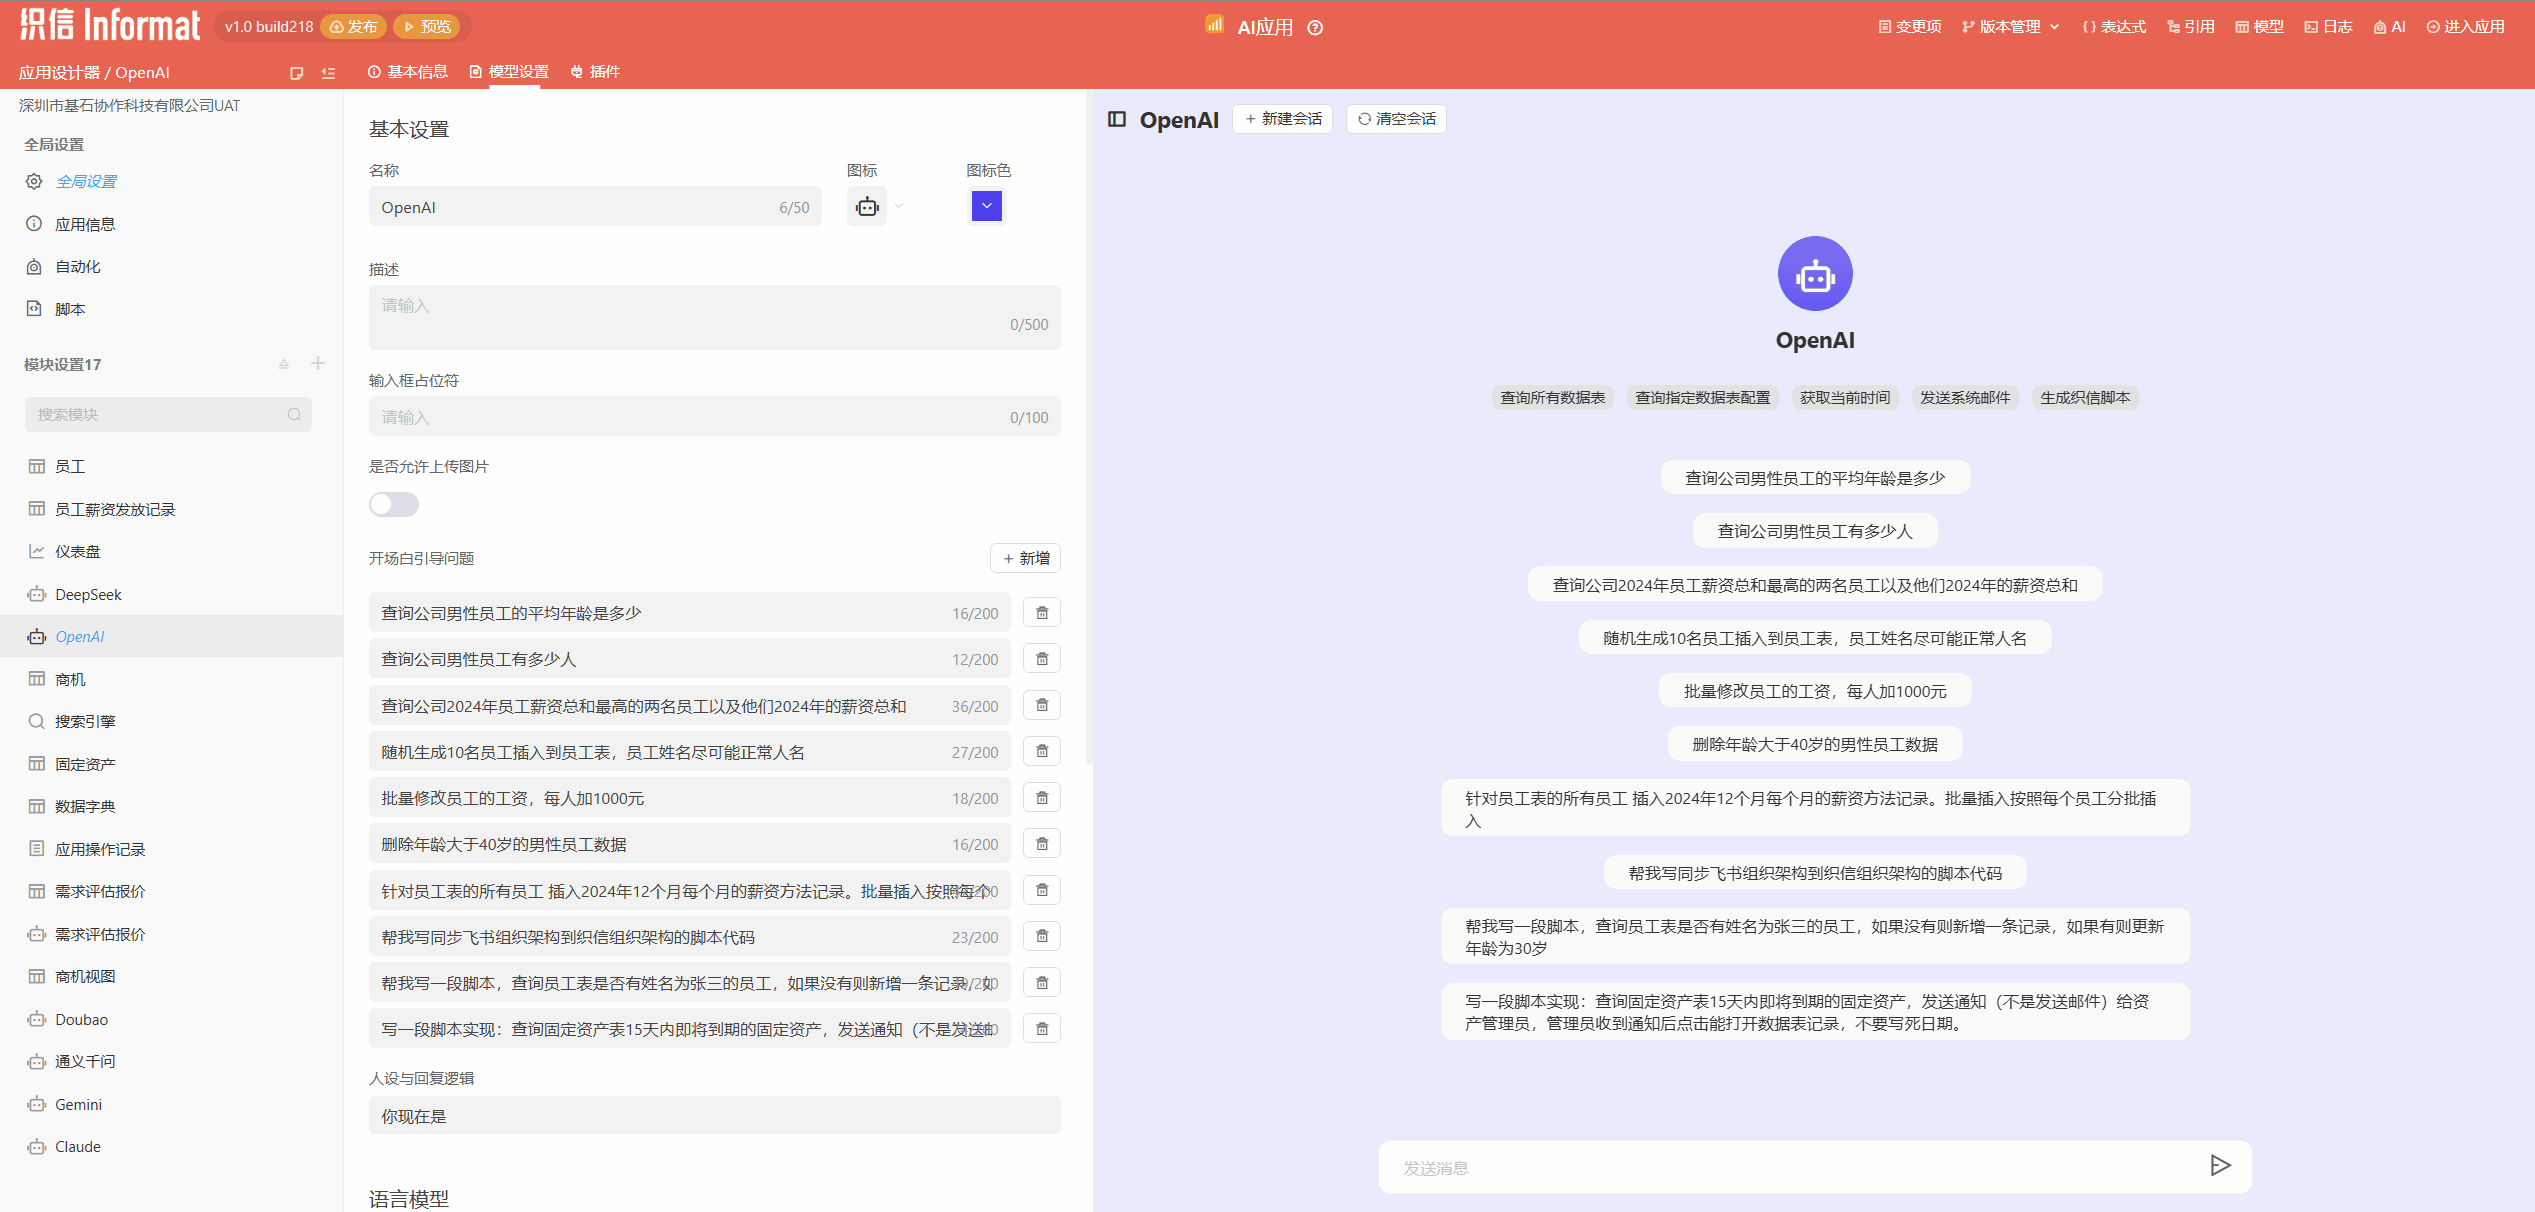2535x1212 pixels.
Task: Start a new chat with 新建会话
Action: coord(1283,118)
